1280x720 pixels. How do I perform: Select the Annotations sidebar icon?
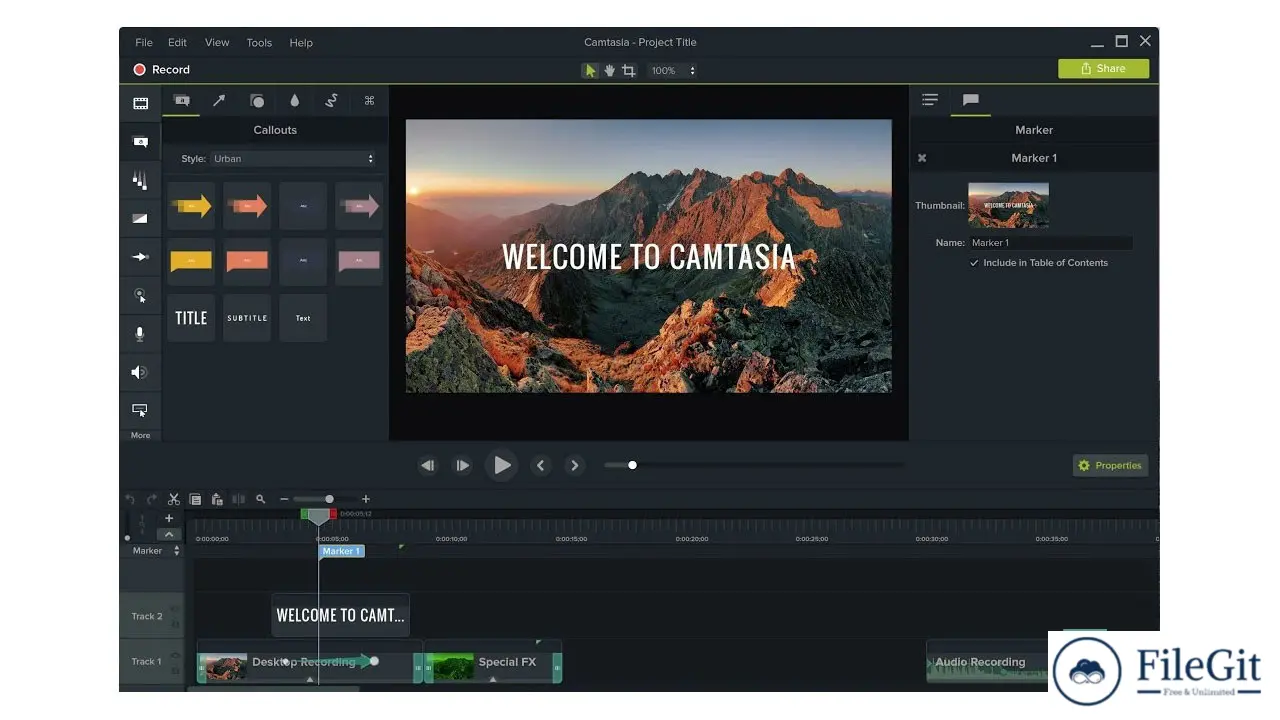[140, 142]
